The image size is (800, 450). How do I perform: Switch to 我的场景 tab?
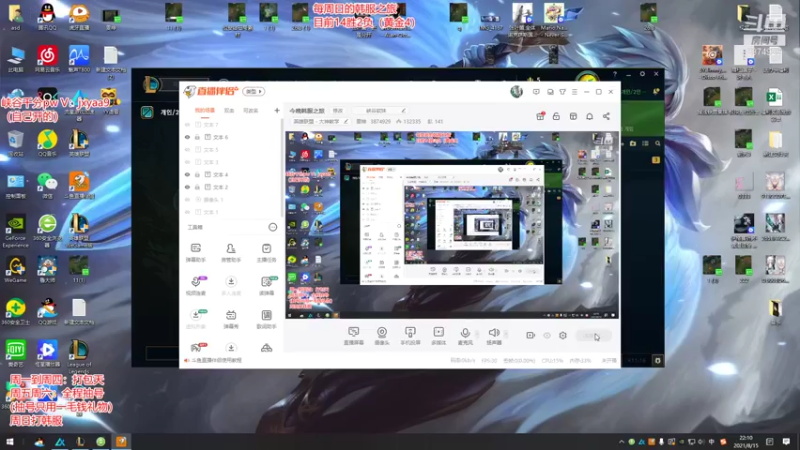pos(205,110)
